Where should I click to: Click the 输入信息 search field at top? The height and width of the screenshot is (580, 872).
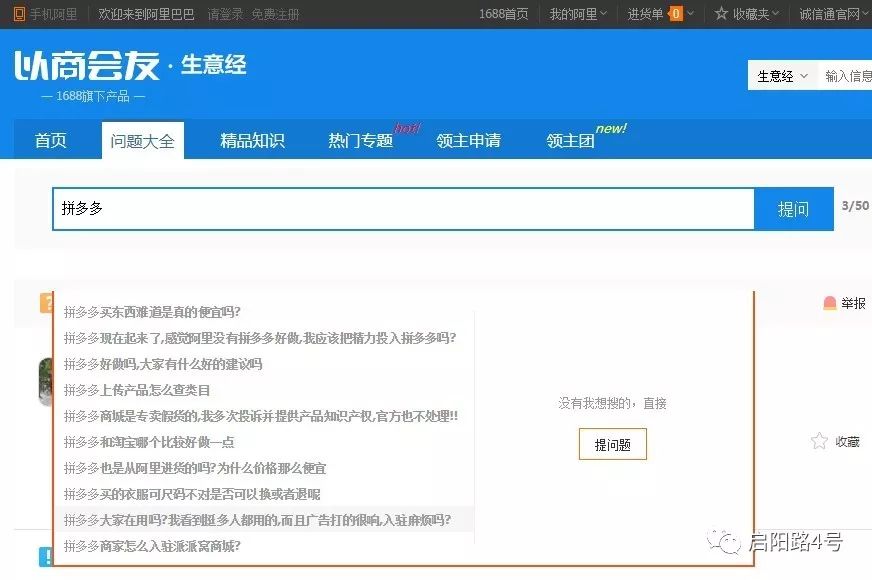(x=847, y=76)
